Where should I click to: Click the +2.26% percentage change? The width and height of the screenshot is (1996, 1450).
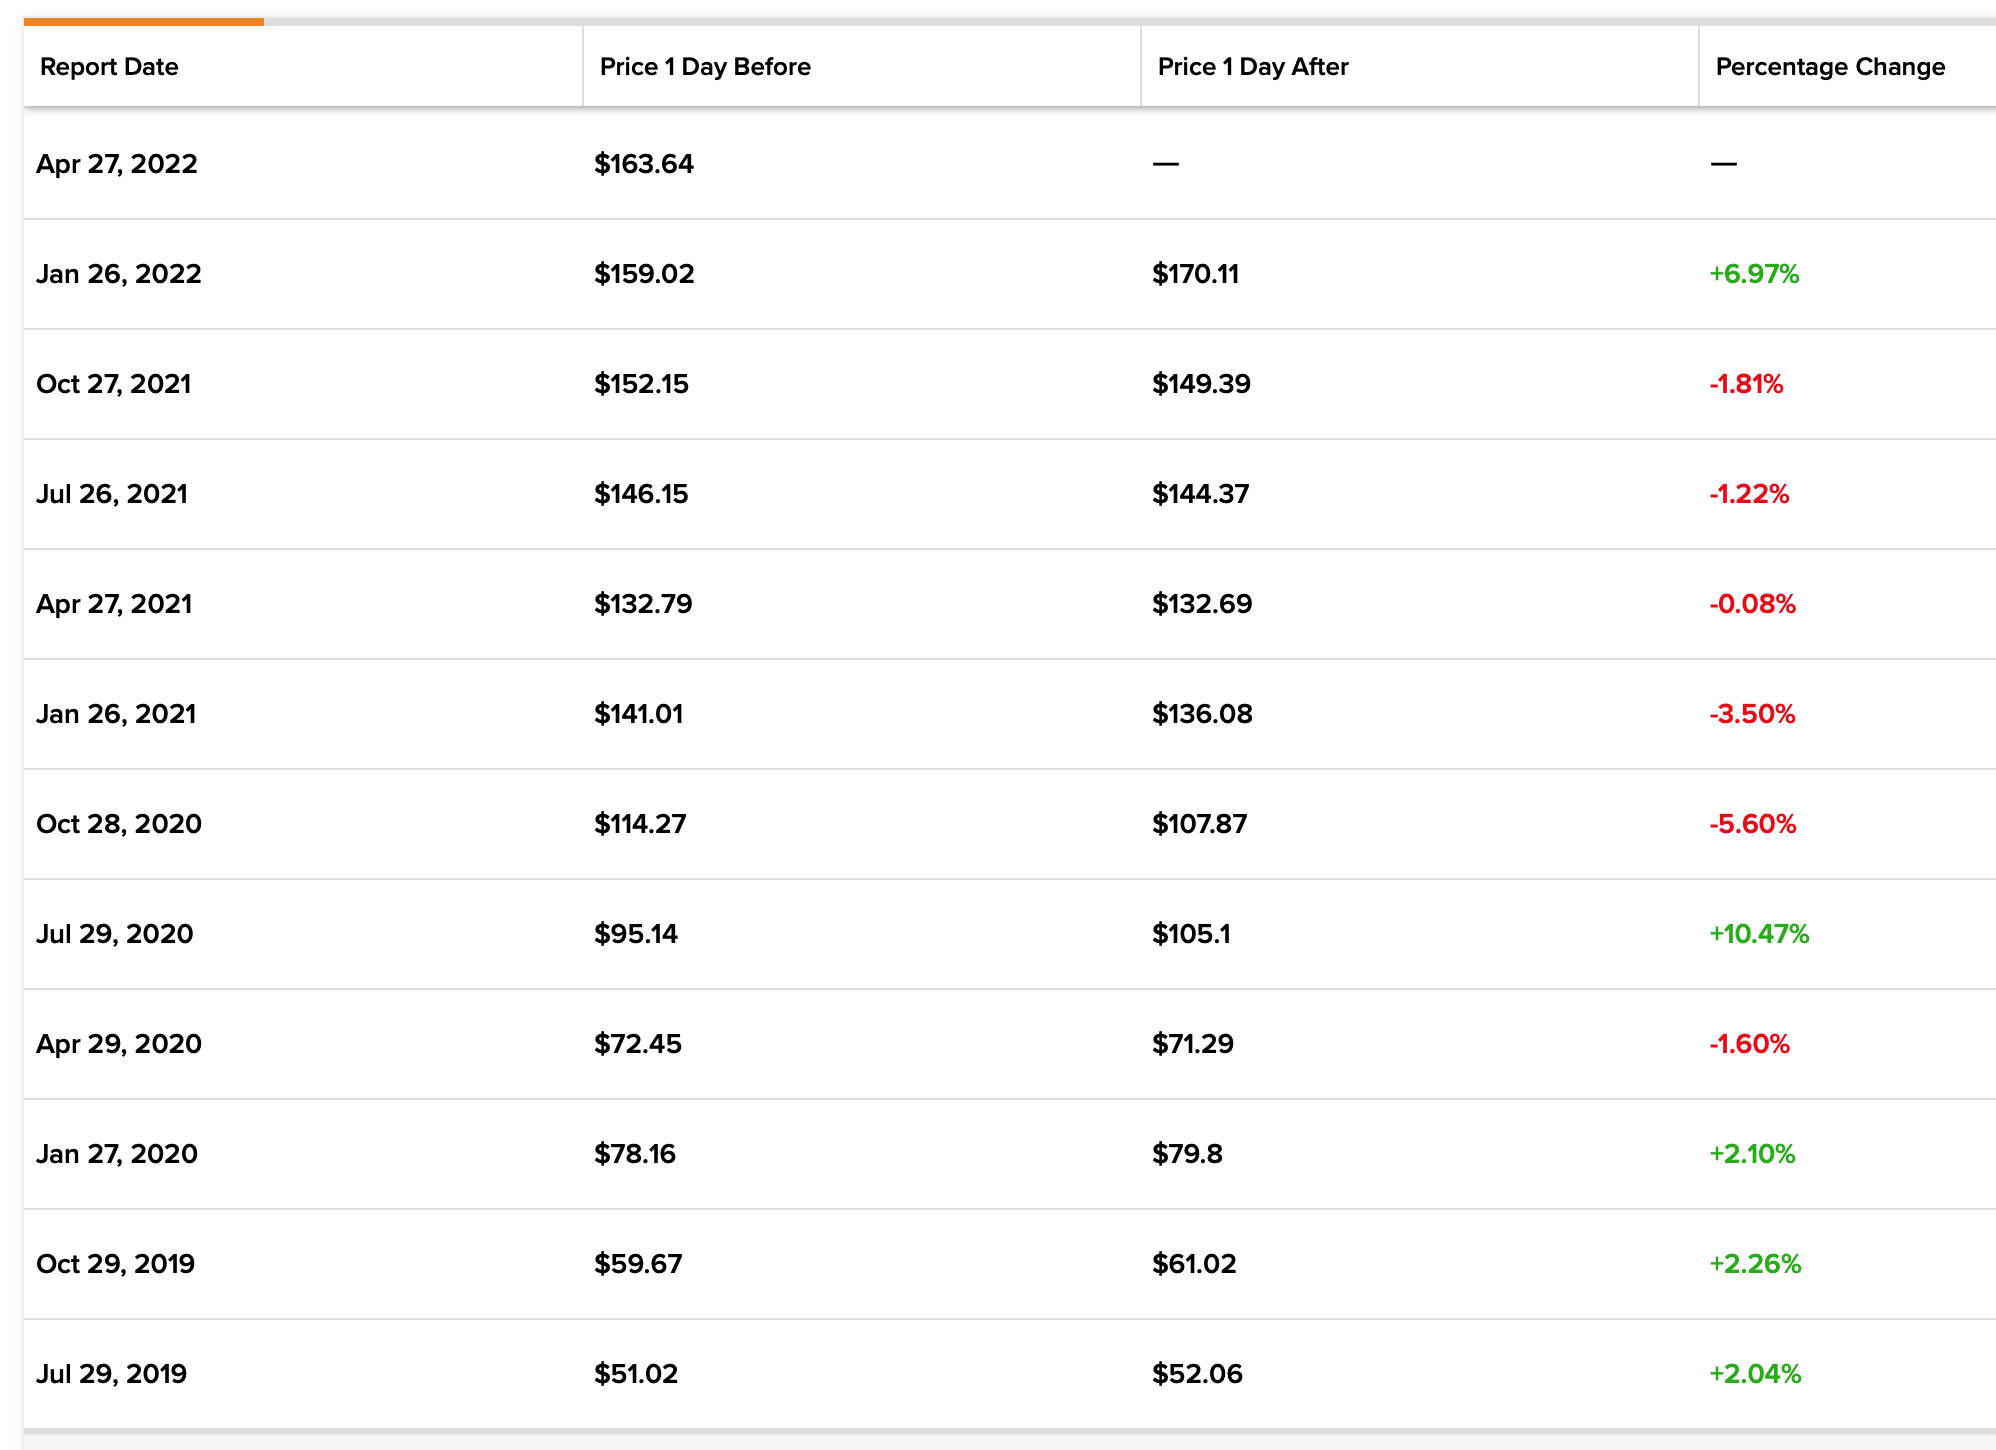pos(1755,1264)
